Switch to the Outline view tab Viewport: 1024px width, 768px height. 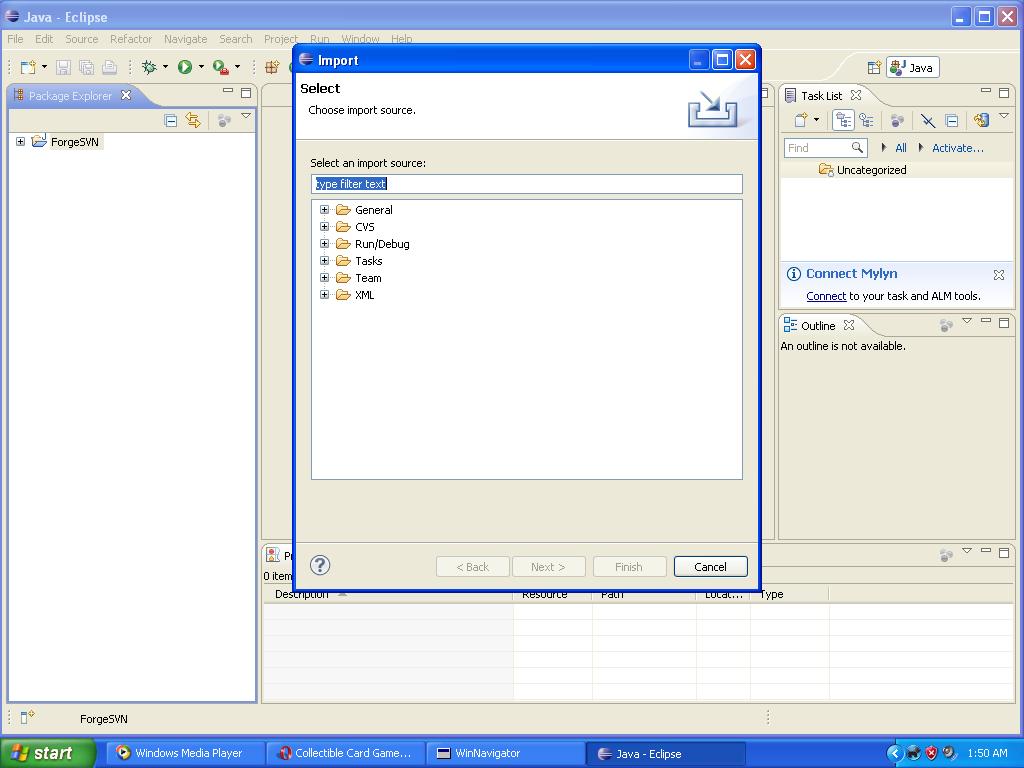[817, 326]
